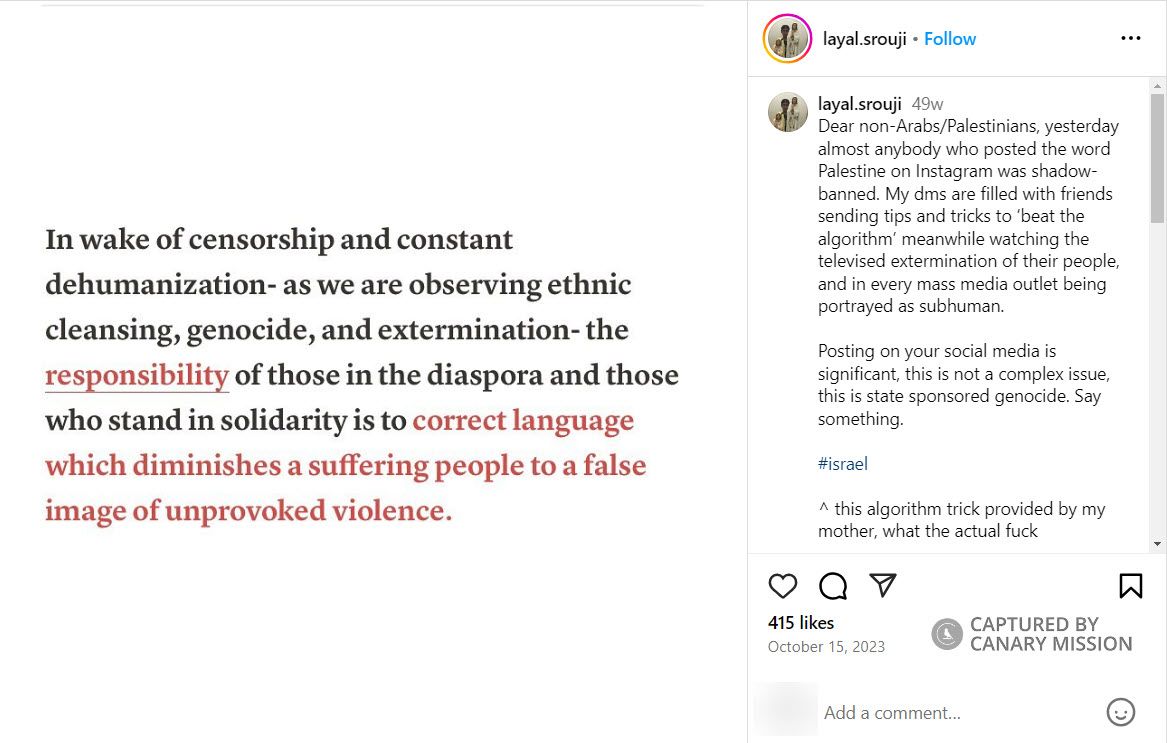The image size is (1167, 743).
Task: Open emoji picker smiley icon
Action: 1121,712
